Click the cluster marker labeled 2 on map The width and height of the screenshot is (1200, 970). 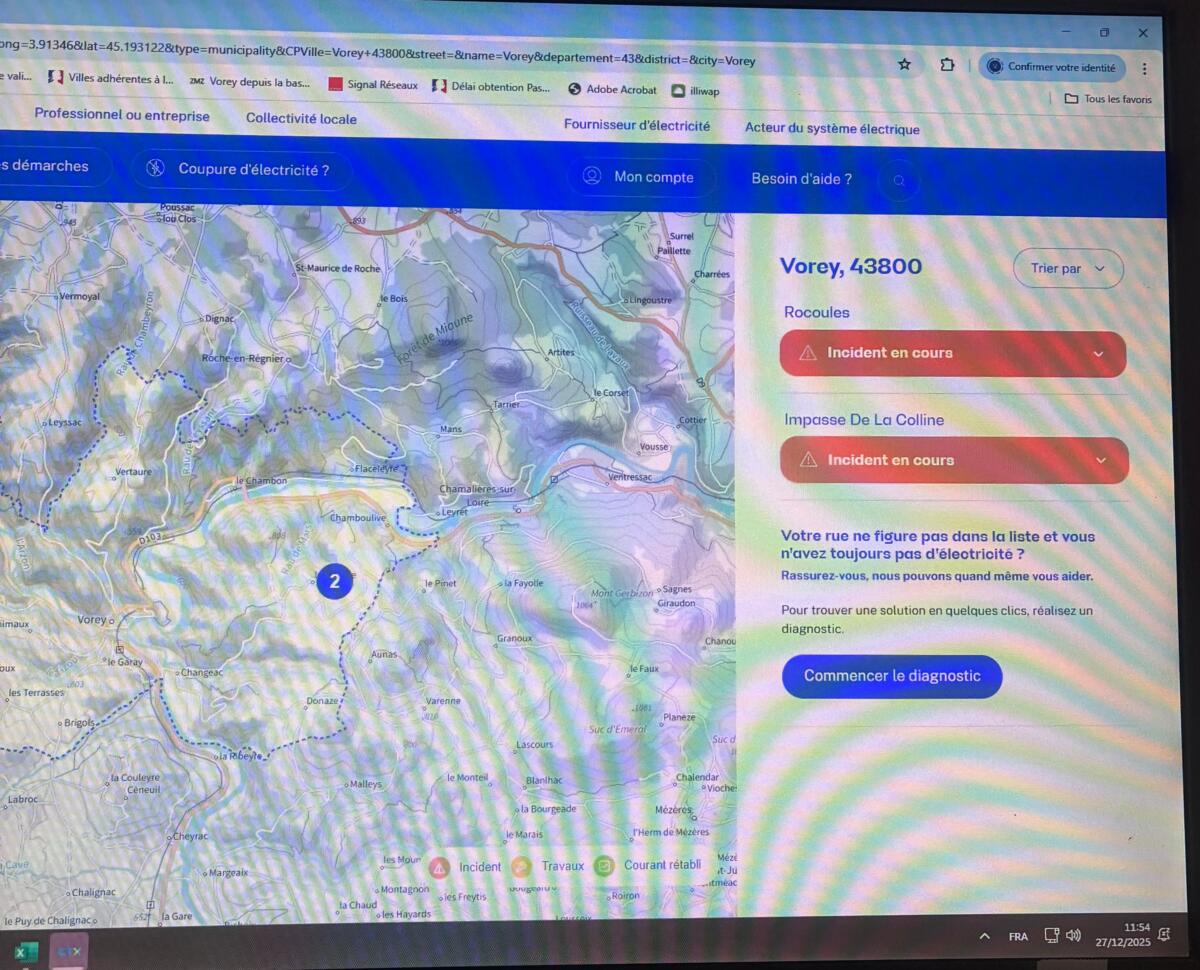(334, 581)
